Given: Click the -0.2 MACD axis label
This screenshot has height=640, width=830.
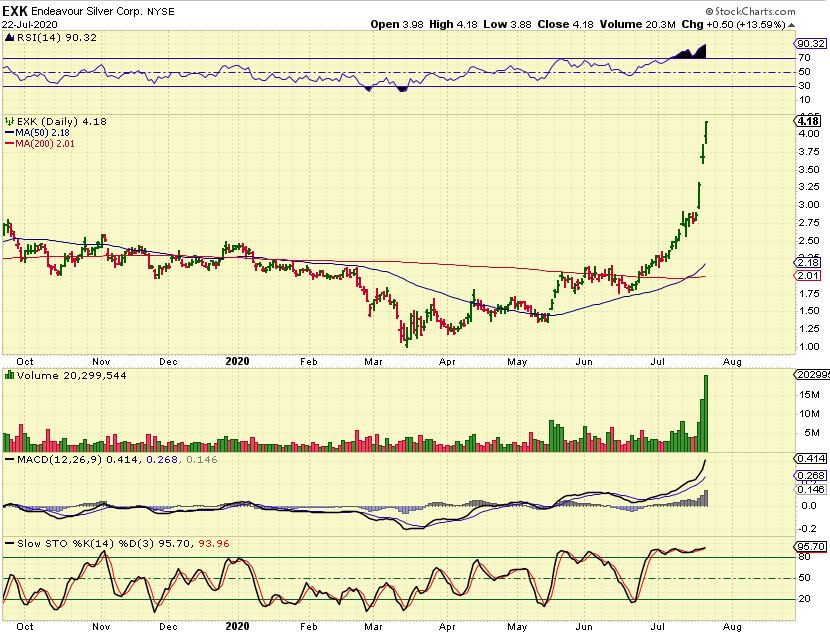Looking at the screenshot, I should pos(808,529).
